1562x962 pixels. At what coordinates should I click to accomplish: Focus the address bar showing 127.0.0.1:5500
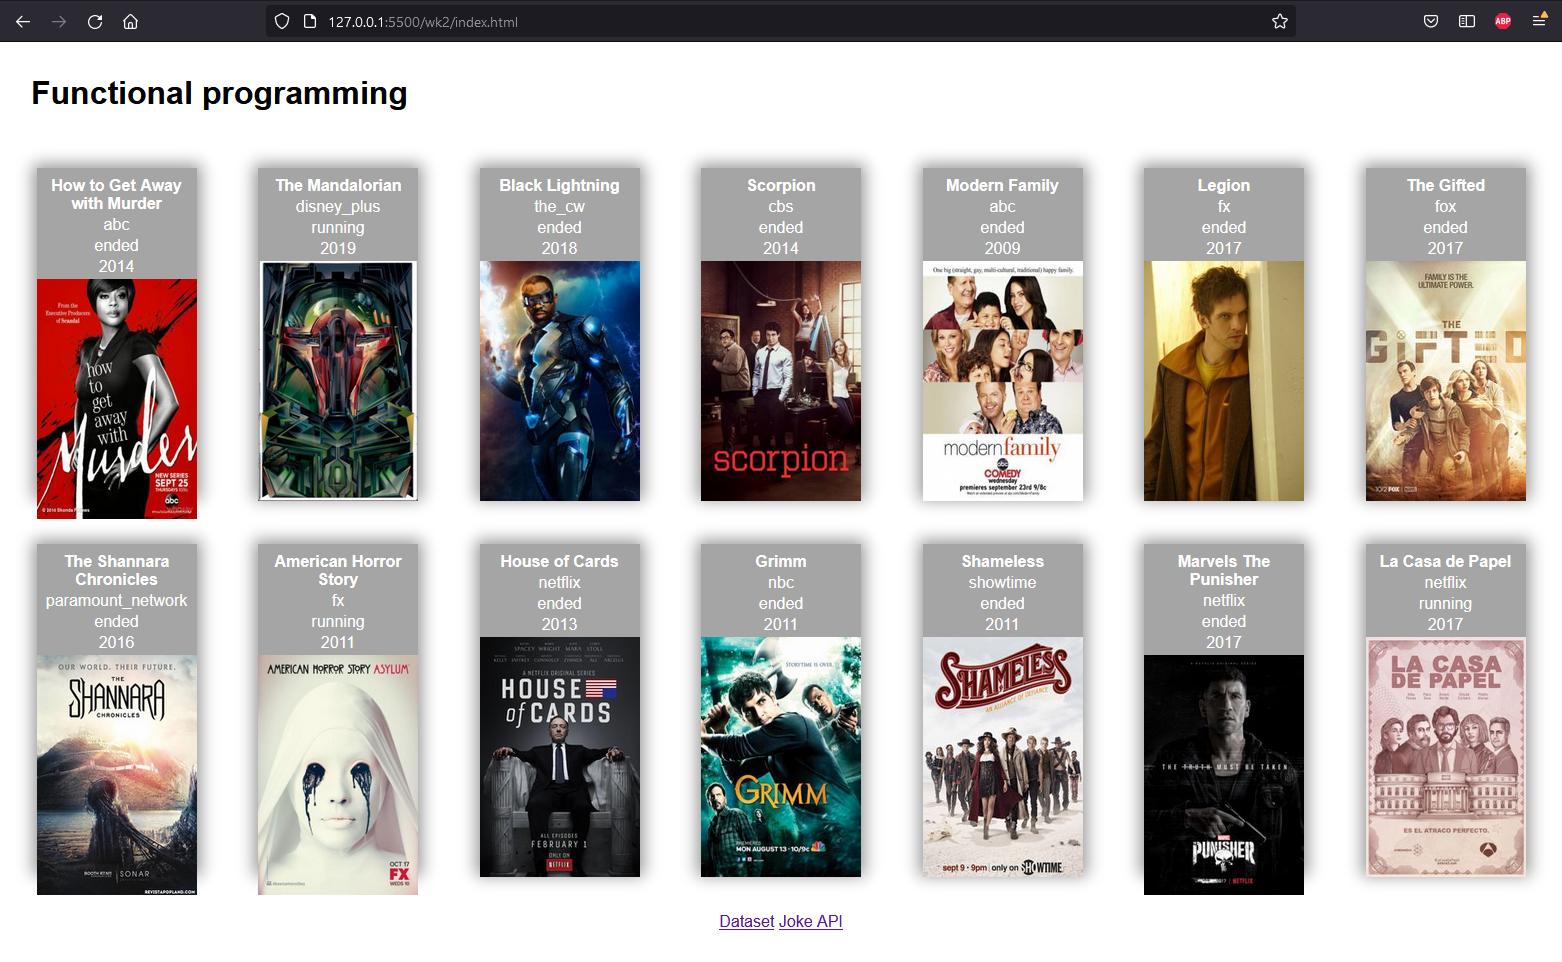(780, 21)
